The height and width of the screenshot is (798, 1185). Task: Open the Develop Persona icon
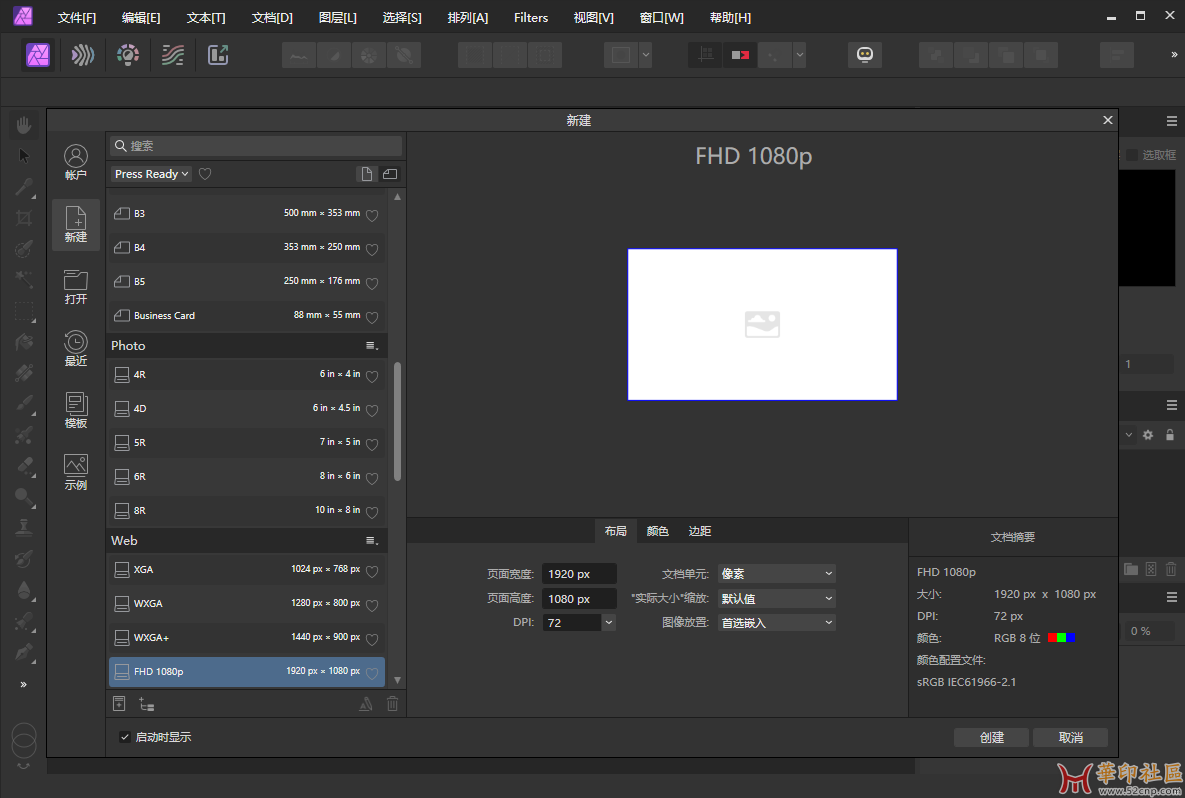[x=128, y=54]
